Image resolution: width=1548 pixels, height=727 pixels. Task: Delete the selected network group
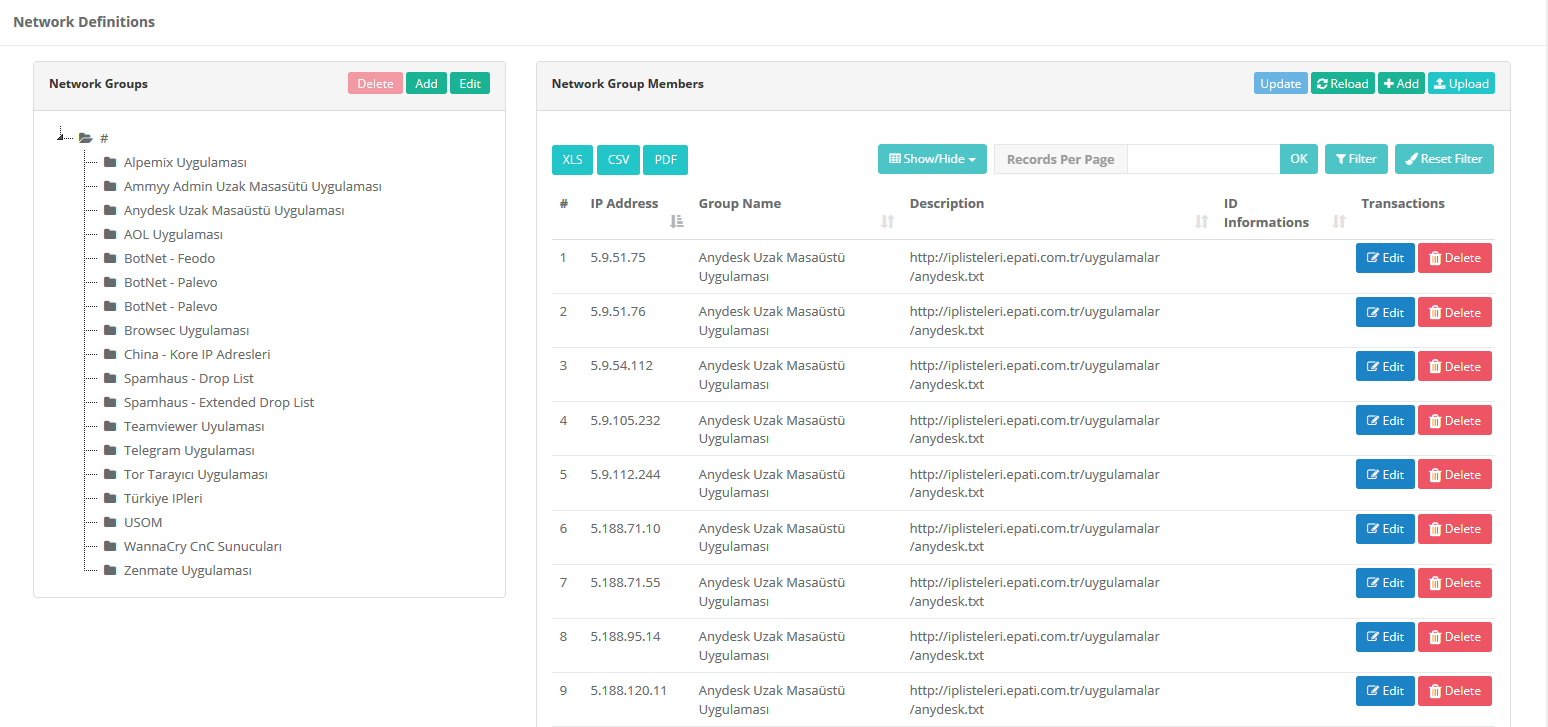375,84
